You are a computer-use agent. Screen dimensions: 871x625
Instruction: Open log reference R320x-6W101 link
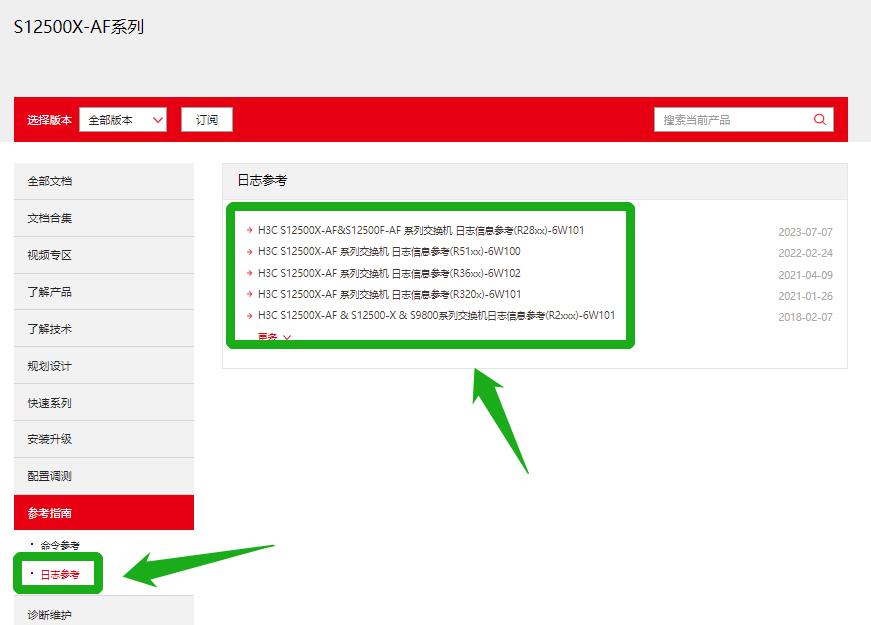click(389, 294)
